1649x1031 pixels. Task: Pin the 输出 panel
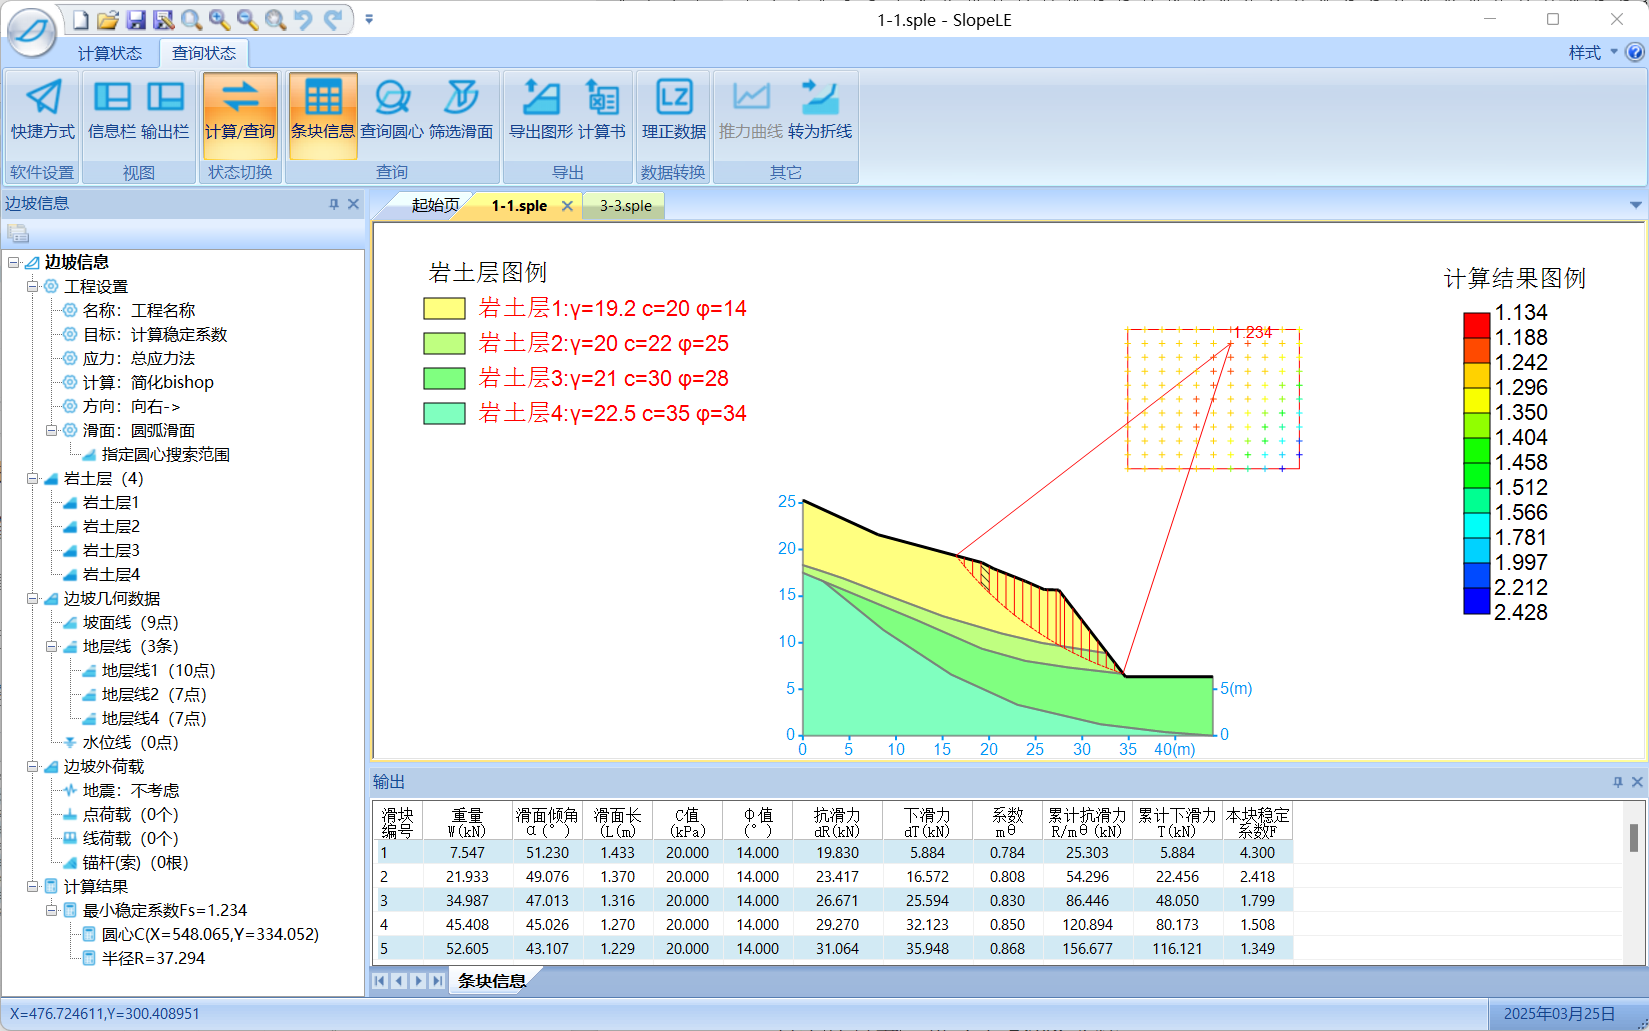point(1618,782)
